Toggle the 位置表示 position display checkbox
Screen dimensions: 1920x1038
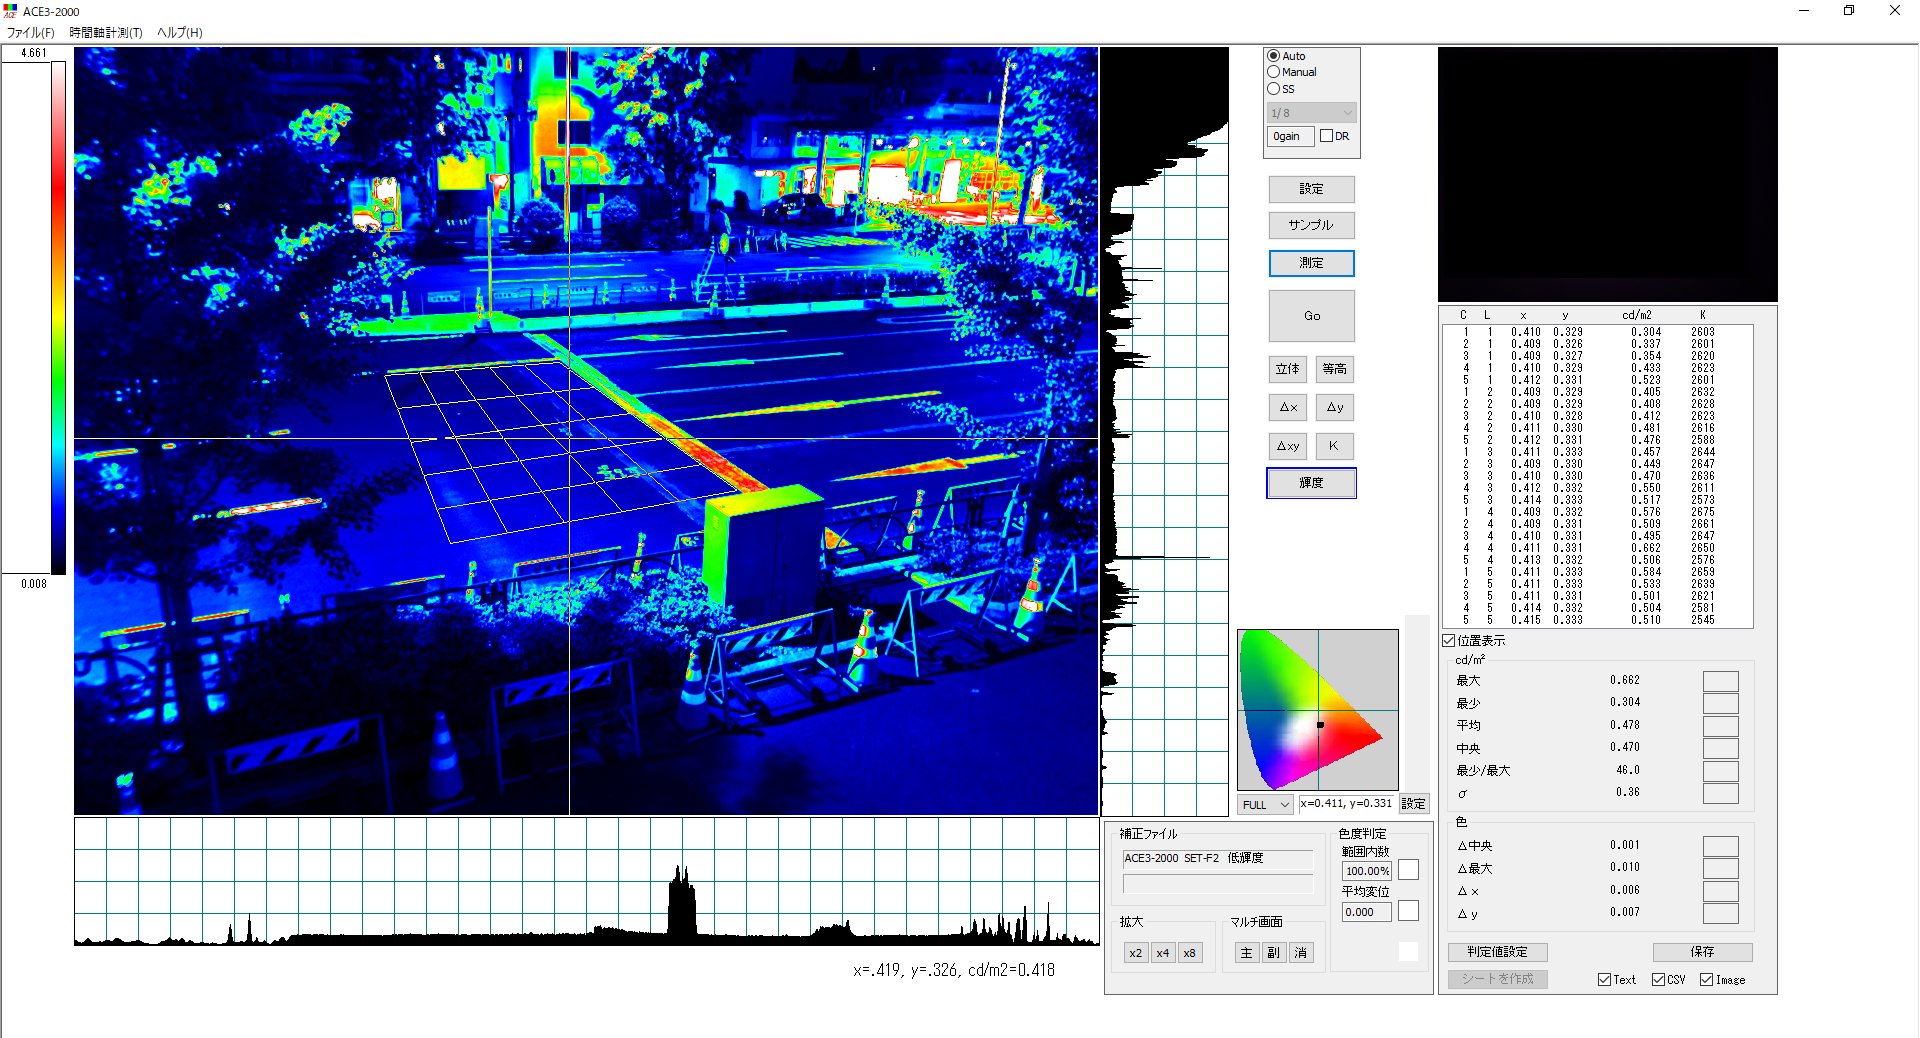tap(1449, 640)
